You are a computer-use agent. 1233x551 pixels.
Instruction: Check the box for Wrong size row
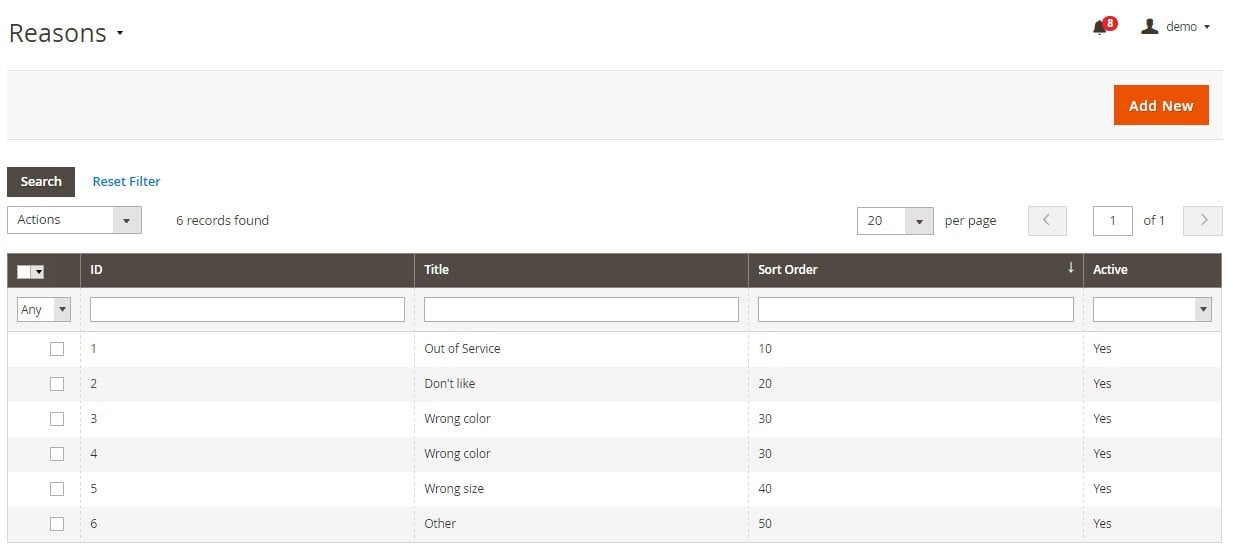click(x=57, y=489)
